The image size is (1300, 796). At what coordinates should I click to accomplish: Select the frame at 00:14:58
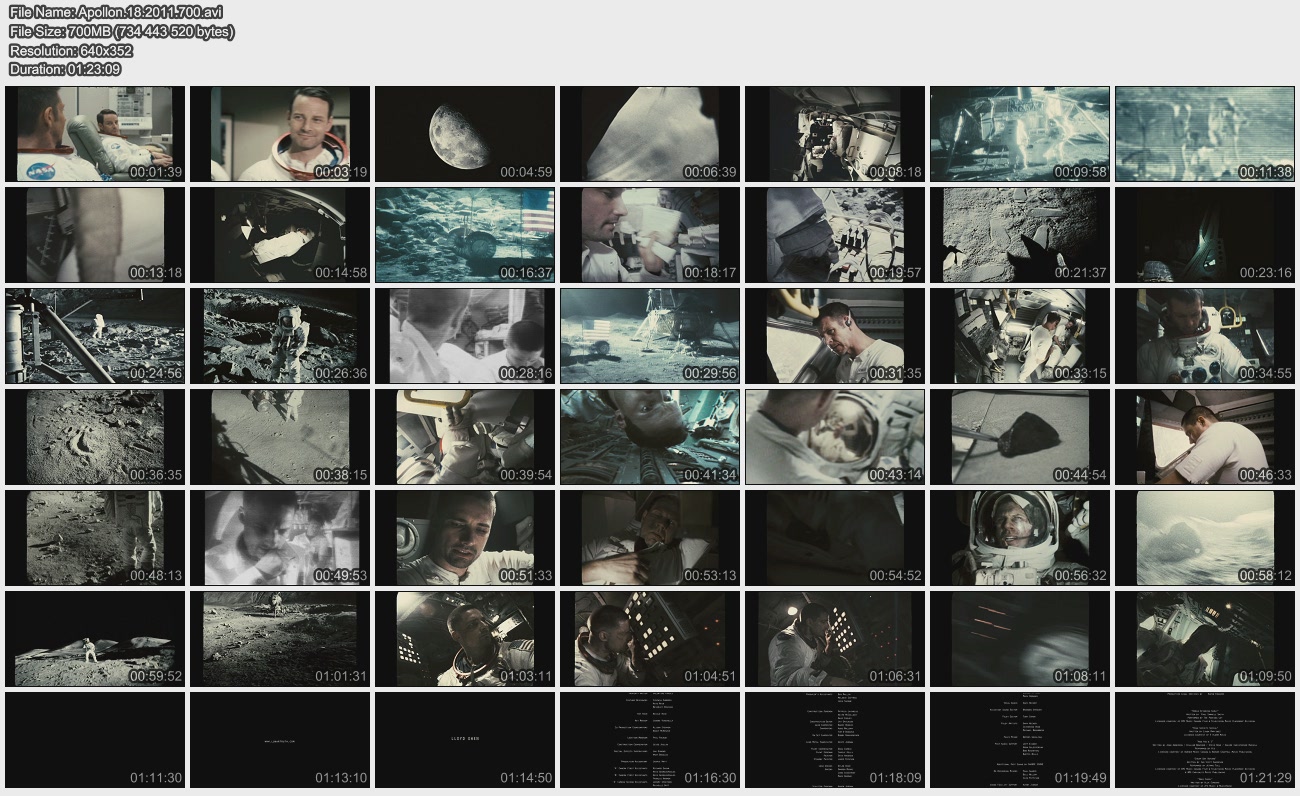[280, 235]
